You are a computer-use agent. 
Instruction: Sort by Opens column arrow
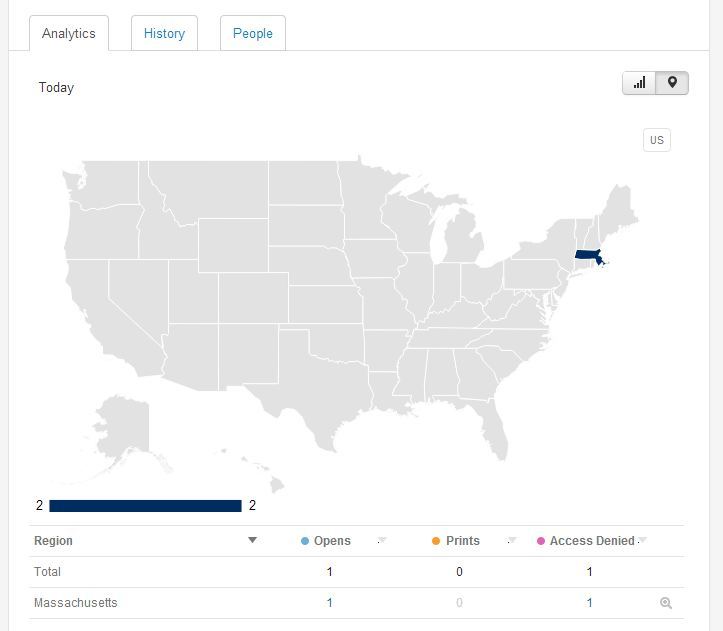click(382, 540)
